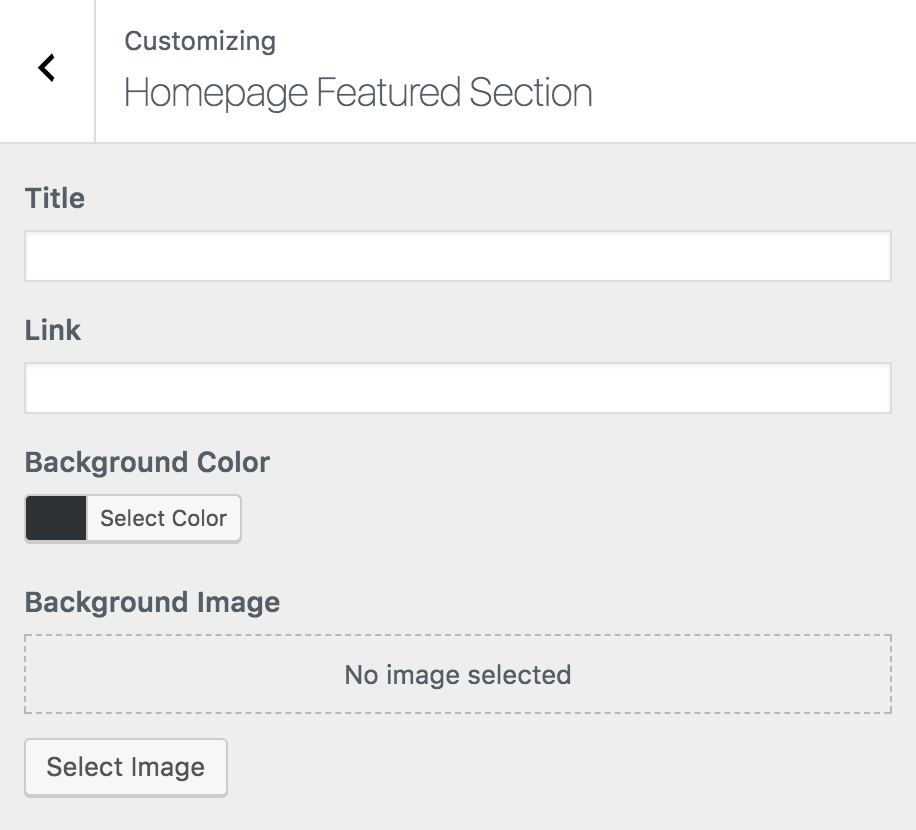Place cursor in the empty box under Title
The image size is (916, 830).
coord(457,256)
